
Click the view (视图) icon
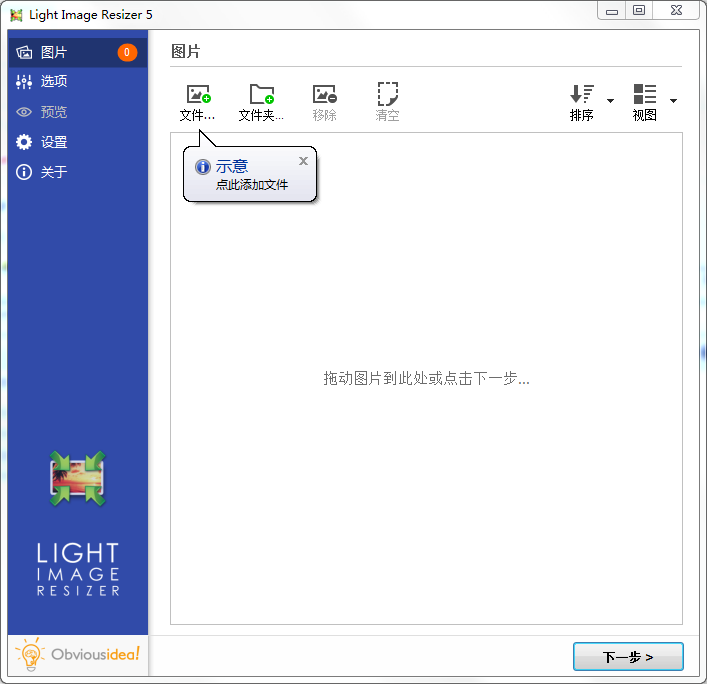tap(645, 94)
